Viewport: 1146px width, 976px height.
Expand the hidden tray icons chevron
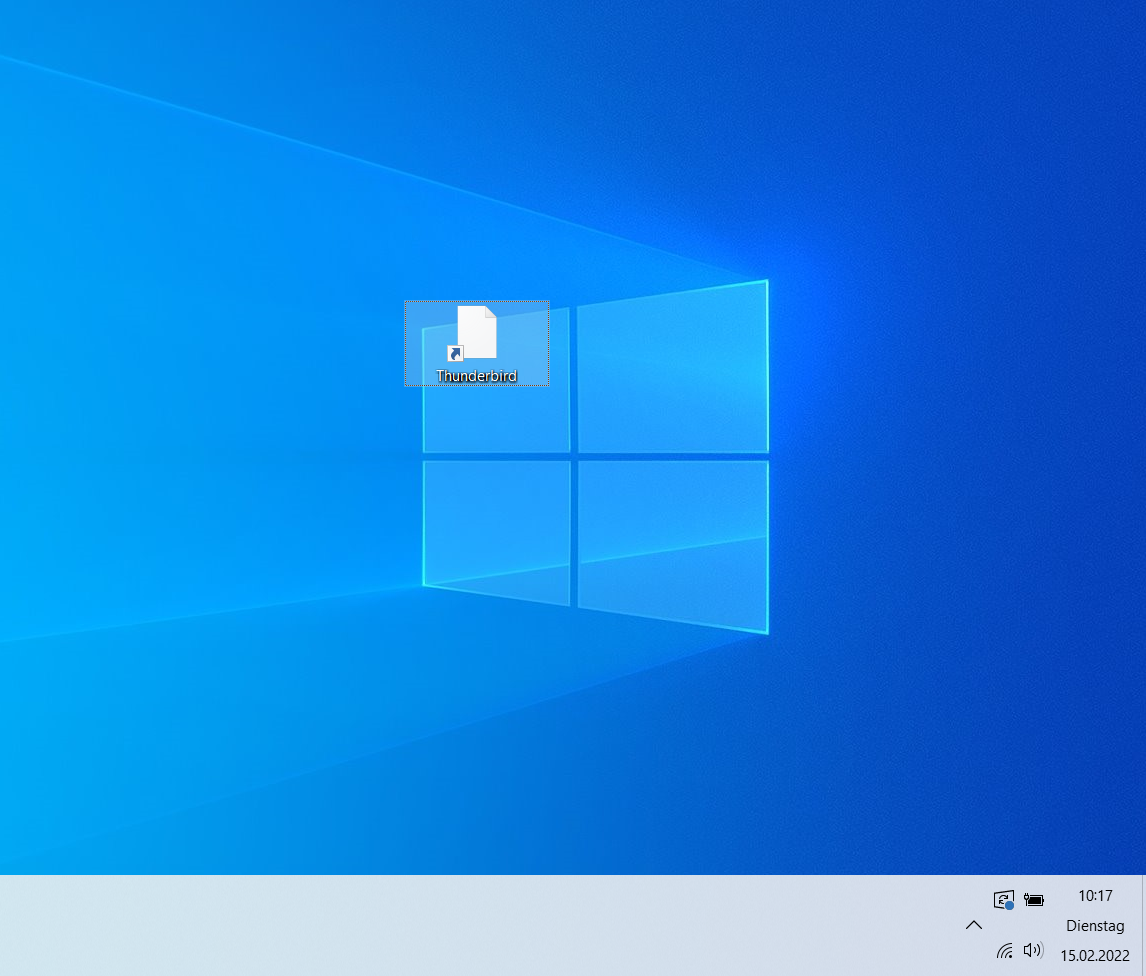[x=973, y=925]
